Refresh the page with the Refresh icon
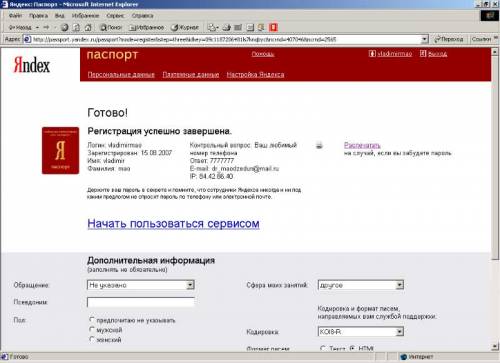 [x=76, y=27]
